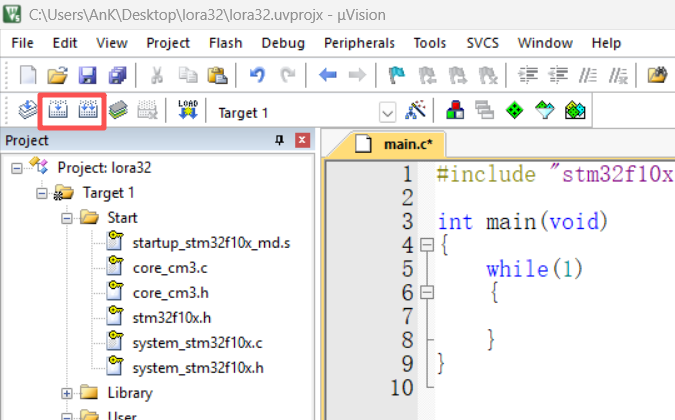Screen dimensions: 675x420
Task: Undo the last edit
Action: click(257, 75)
